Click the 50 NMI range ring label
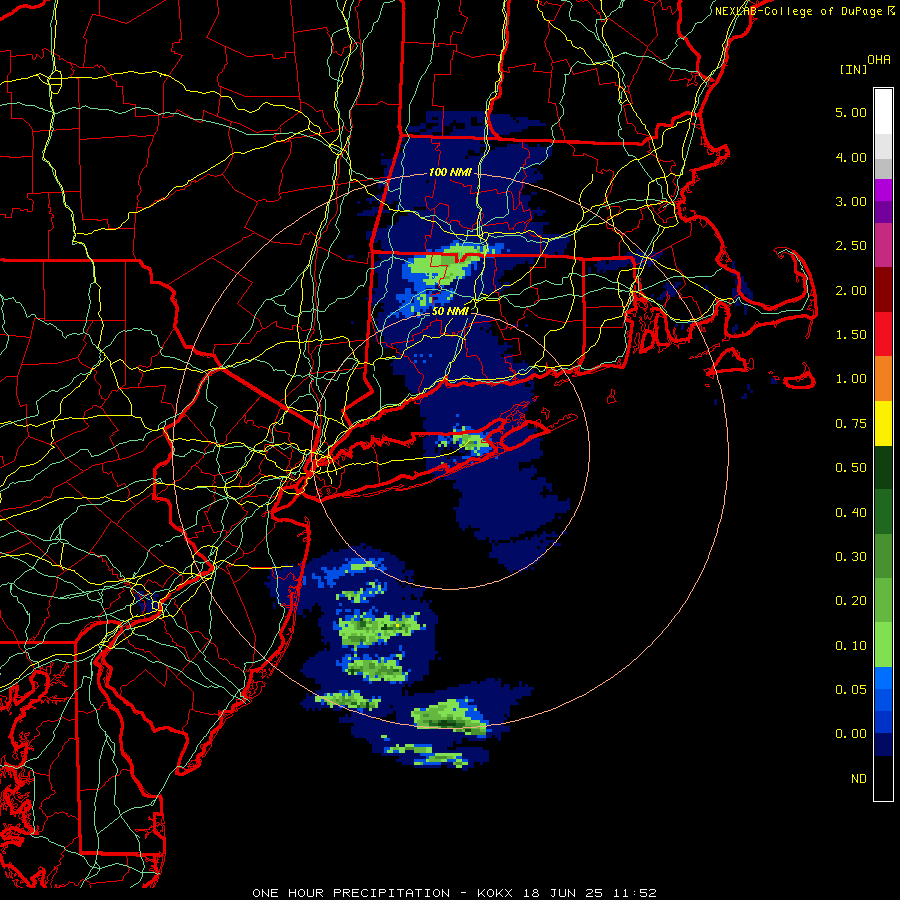 pyautogui.click(x=450, y=311)
